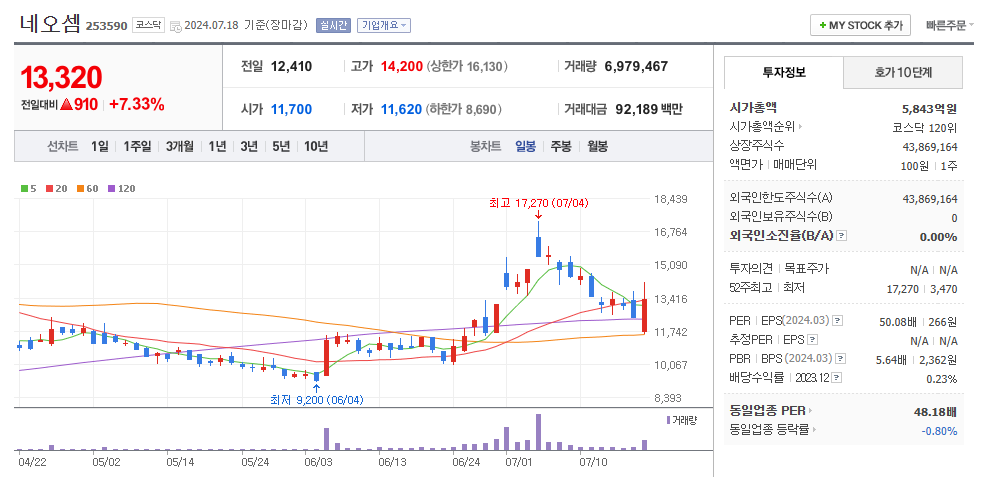Click the purple 거래량 legend marker
Image resolution: width=985 pixels, height=477 pixels.
coord(668,420)
